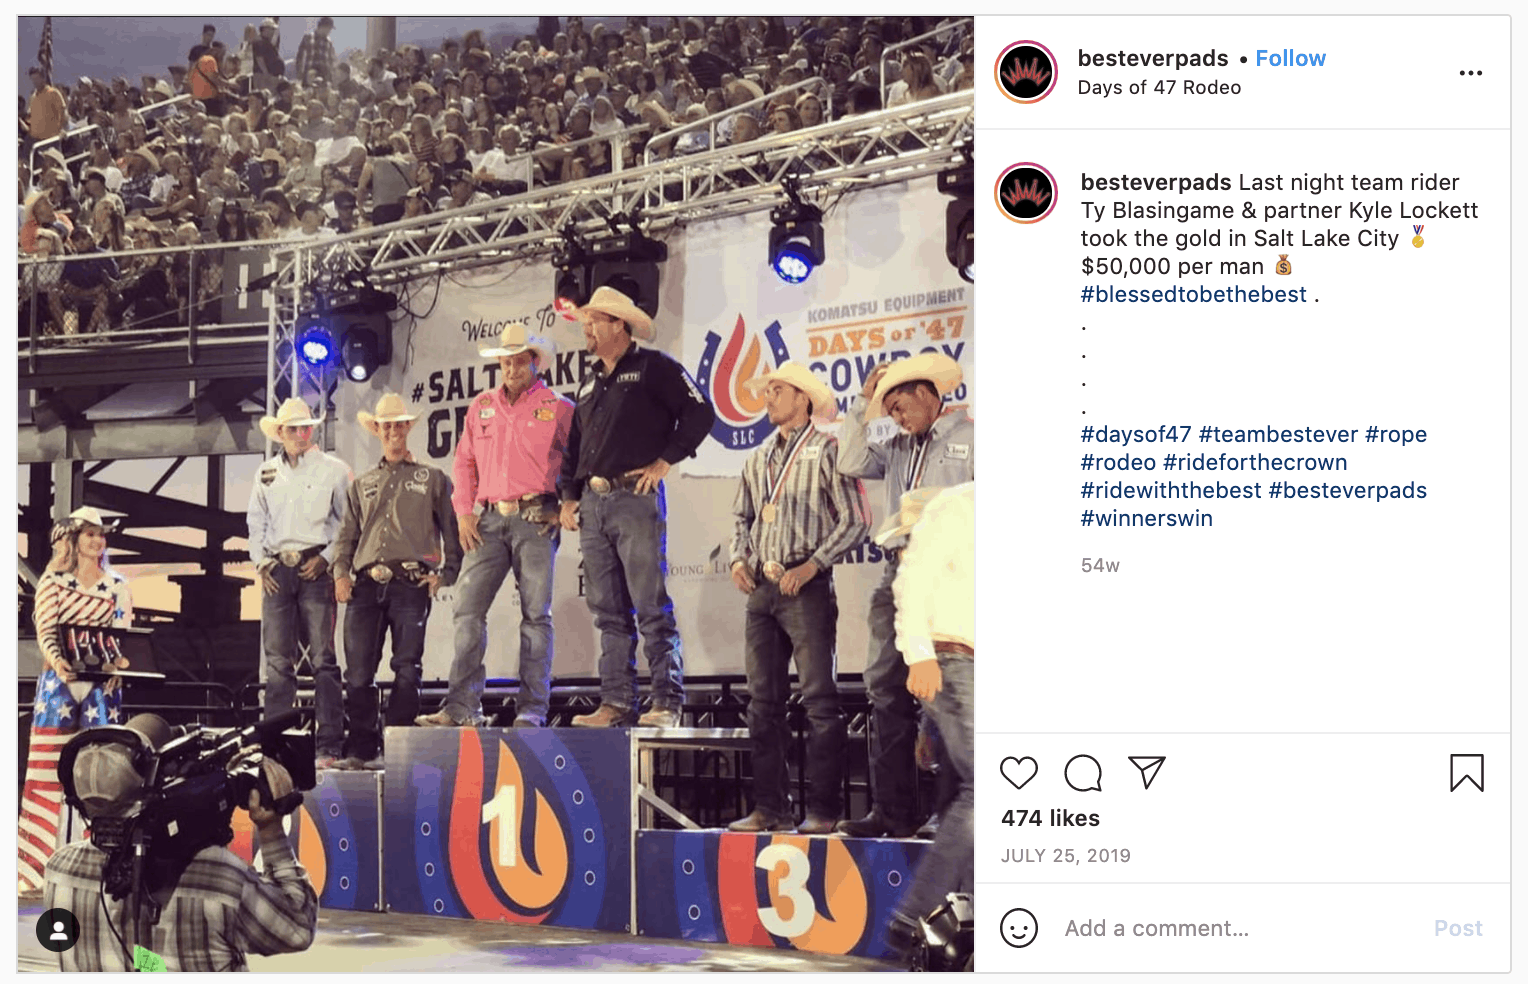Image resolution: width=1528 pixels, height=984 pixels.
Task: Open the July 25, 2019 post date link
Action: (x=1066, y=856)
